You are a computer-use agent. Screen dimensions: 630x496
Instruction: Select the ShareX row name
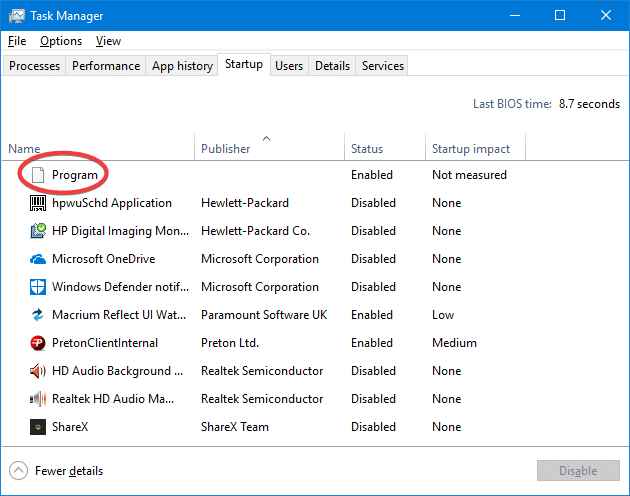70,427
